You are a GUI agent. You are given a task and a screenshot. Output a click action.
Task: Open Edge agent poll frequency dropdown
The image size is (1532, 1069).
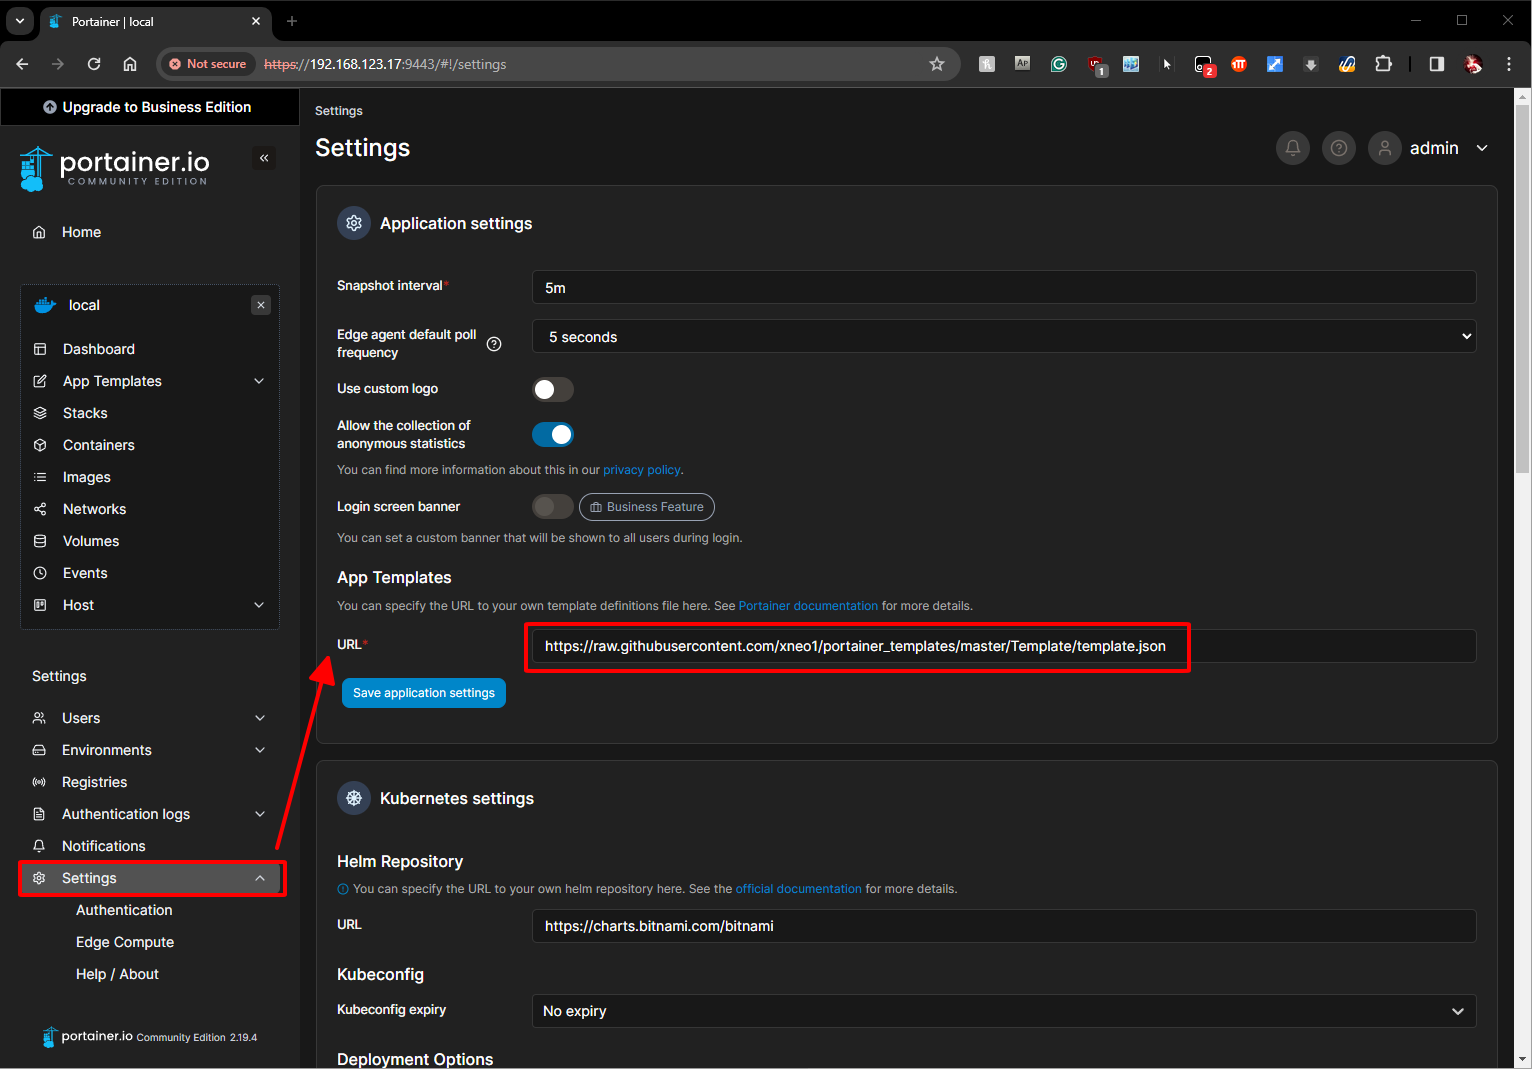point(1004,337)
